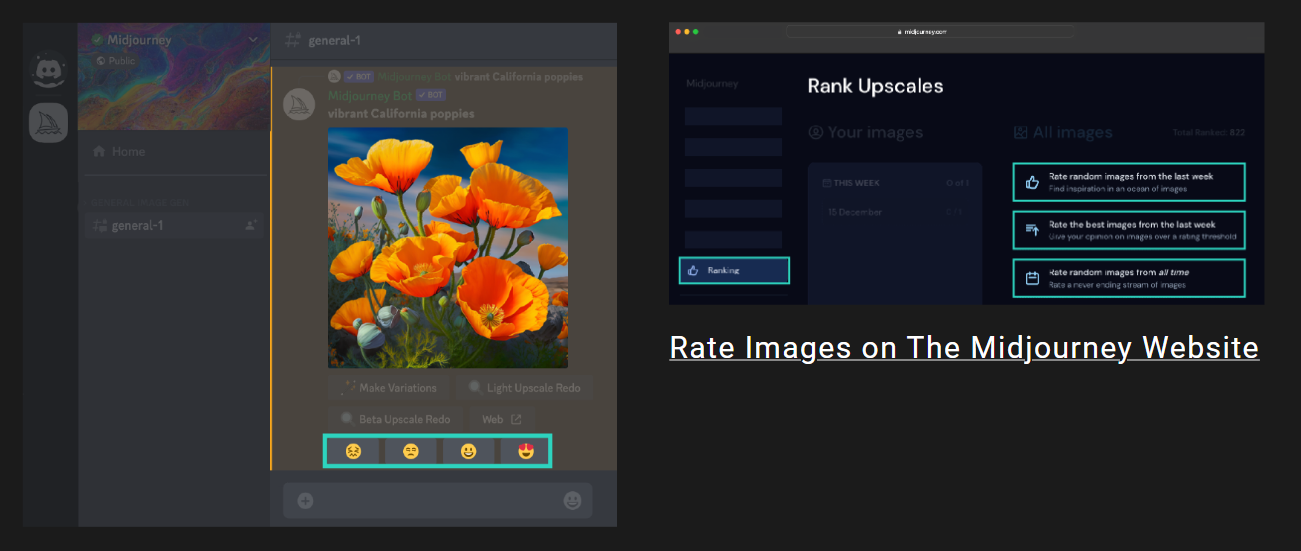Click the Midjourney logo text in website sidebar
This screenshot has height=551, width=1301.
pyautogui.click(x=712, y=84)
